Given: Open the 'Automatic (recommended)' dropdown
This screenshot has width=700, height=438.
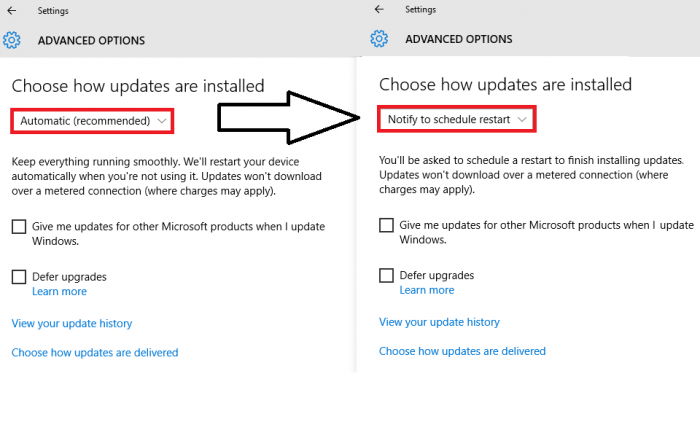Looking at the screenshot, I should (91, 121).
